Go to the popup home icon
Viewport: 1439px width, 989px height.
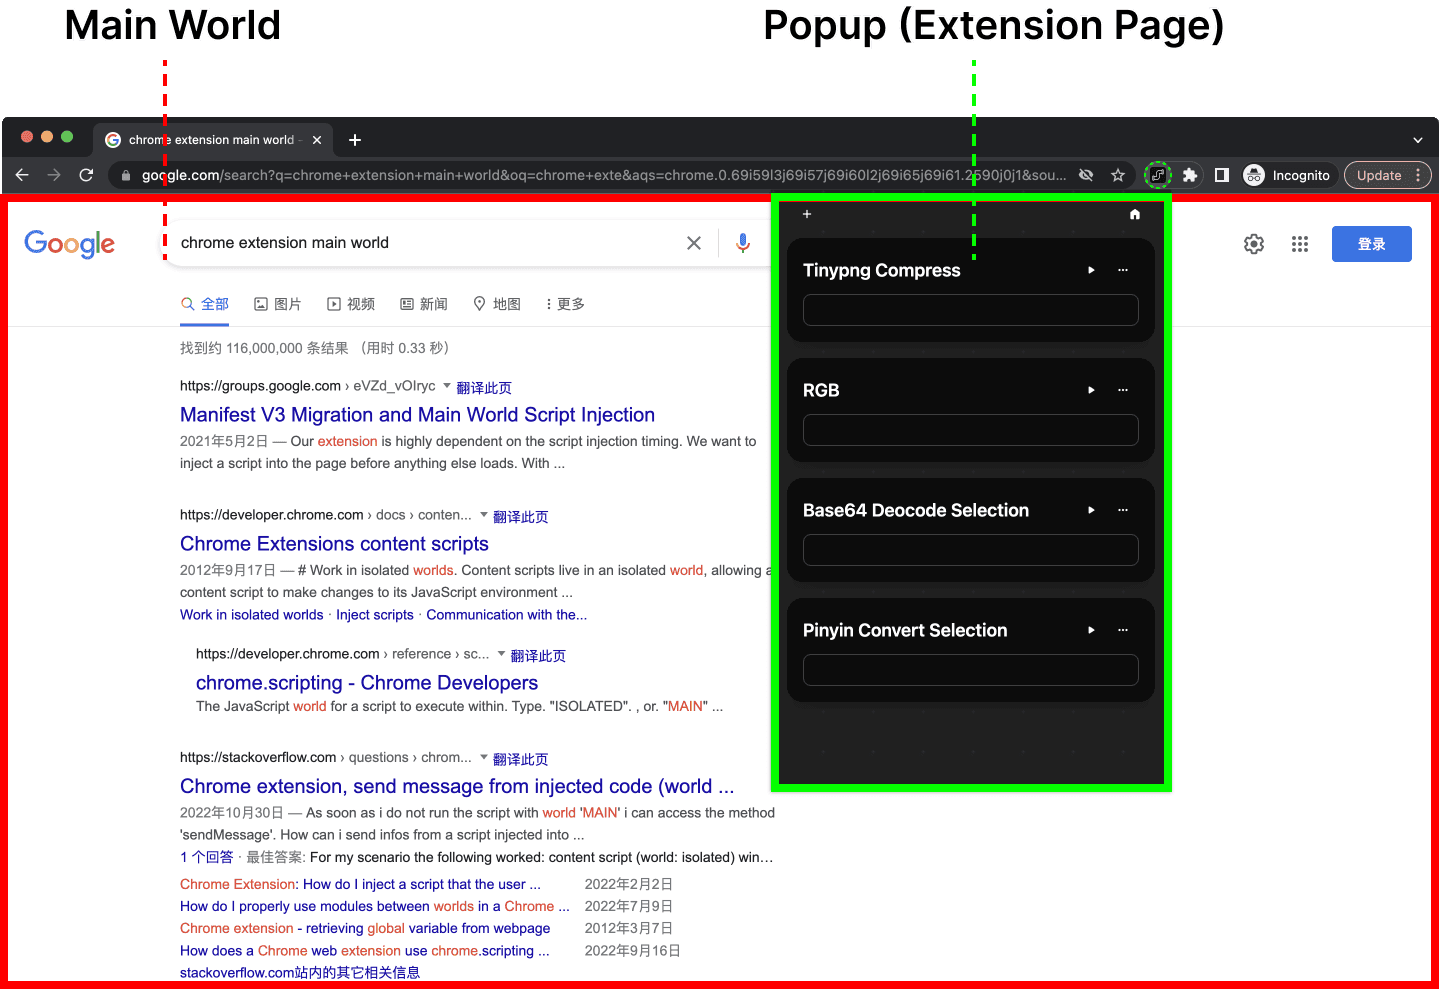coord(1135,214)
